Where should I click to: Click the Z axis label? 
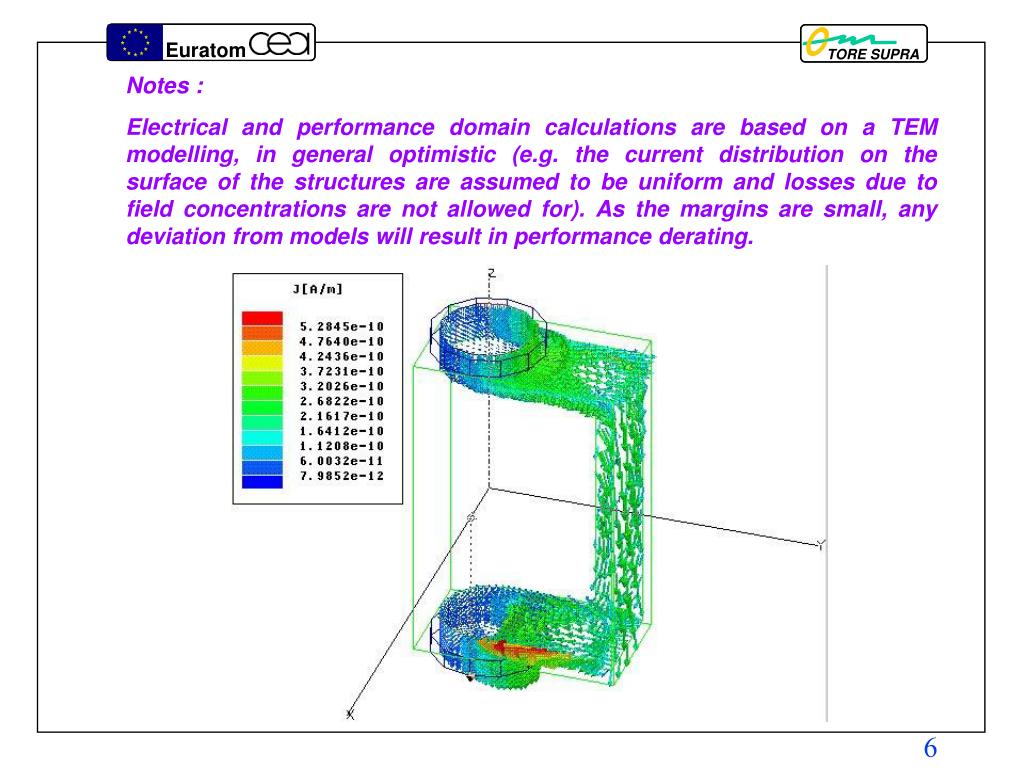pos(492,272)
